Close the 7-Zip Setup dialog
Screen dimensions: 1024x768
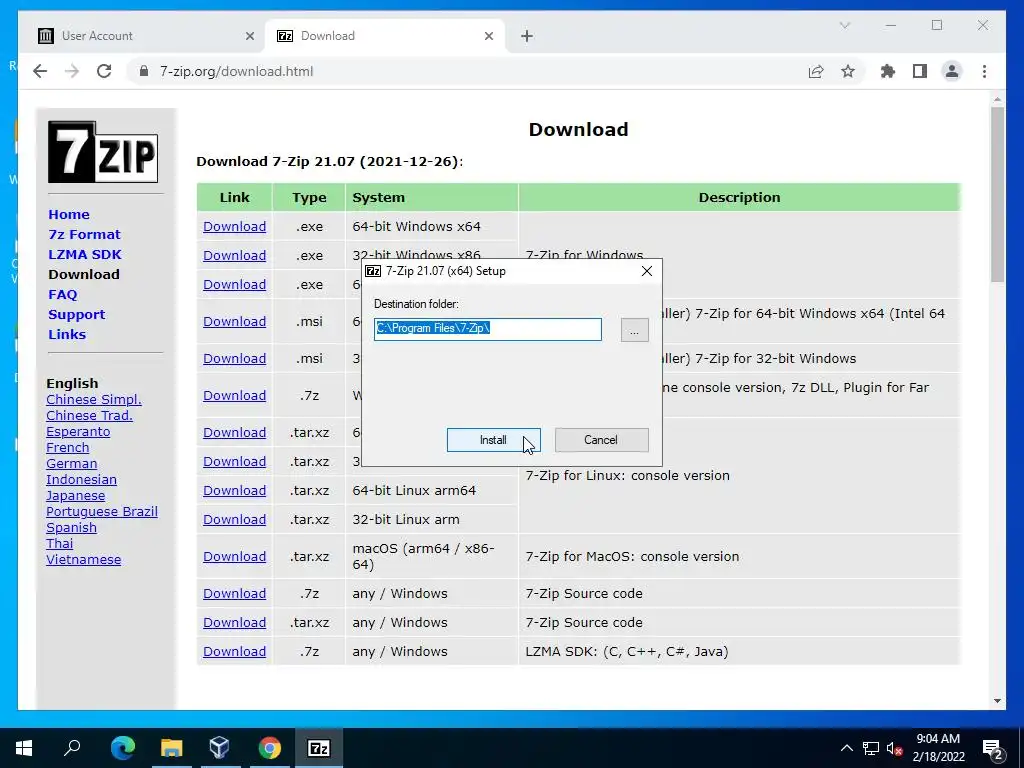pyautogui.click(x=647, y=271)
